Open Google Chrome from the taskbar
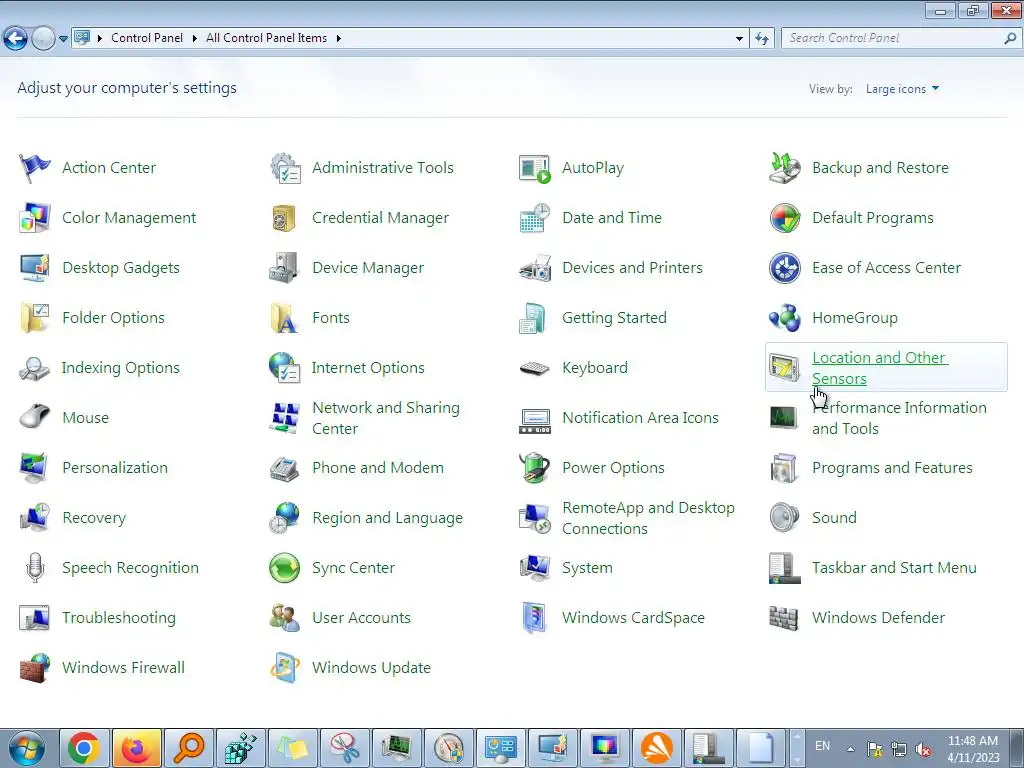 point(84,748)
